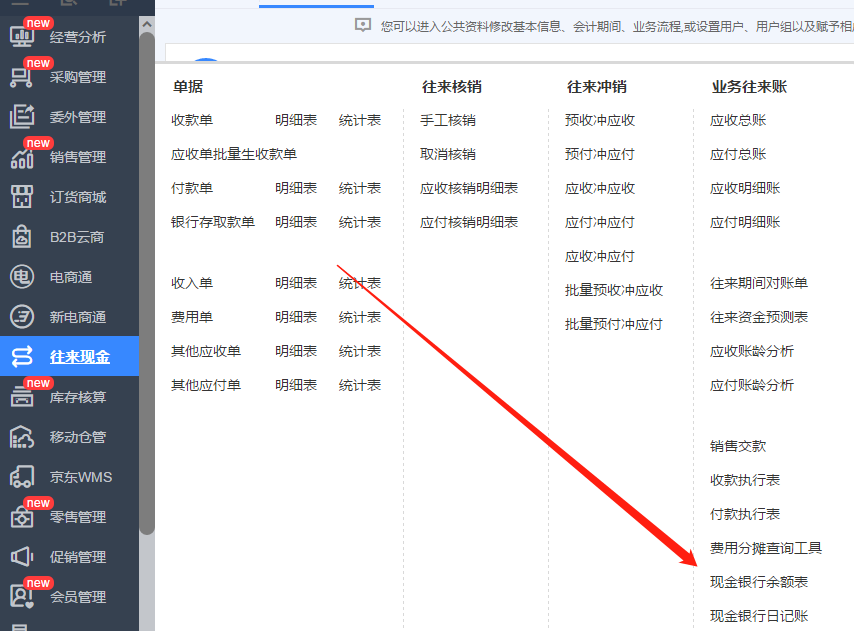Open 往来资金预测表
The width and height of the screenshot is (854, 631).
[759, 317]
